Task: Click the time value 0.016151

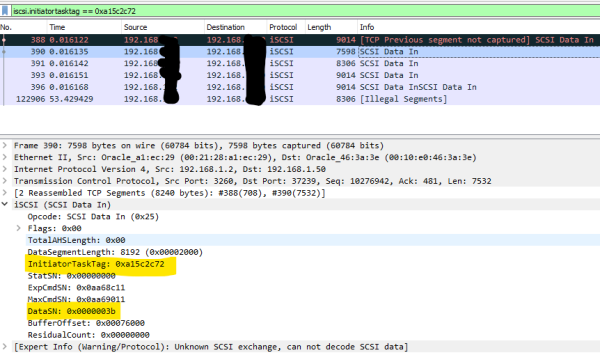Action: pos(69,75)
